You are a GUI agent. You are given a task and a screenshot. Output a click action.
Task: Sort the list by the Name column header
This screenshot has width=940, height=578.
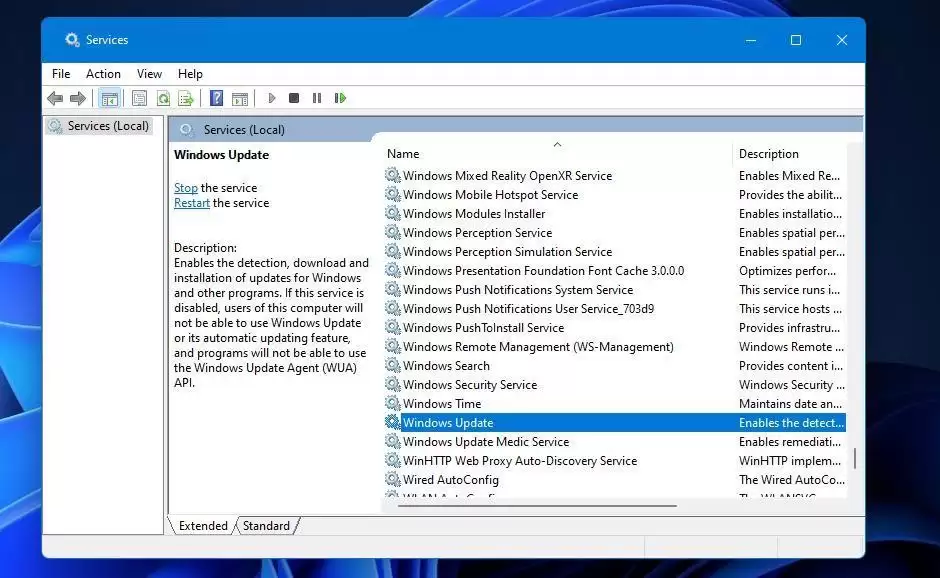pos(556,153)
